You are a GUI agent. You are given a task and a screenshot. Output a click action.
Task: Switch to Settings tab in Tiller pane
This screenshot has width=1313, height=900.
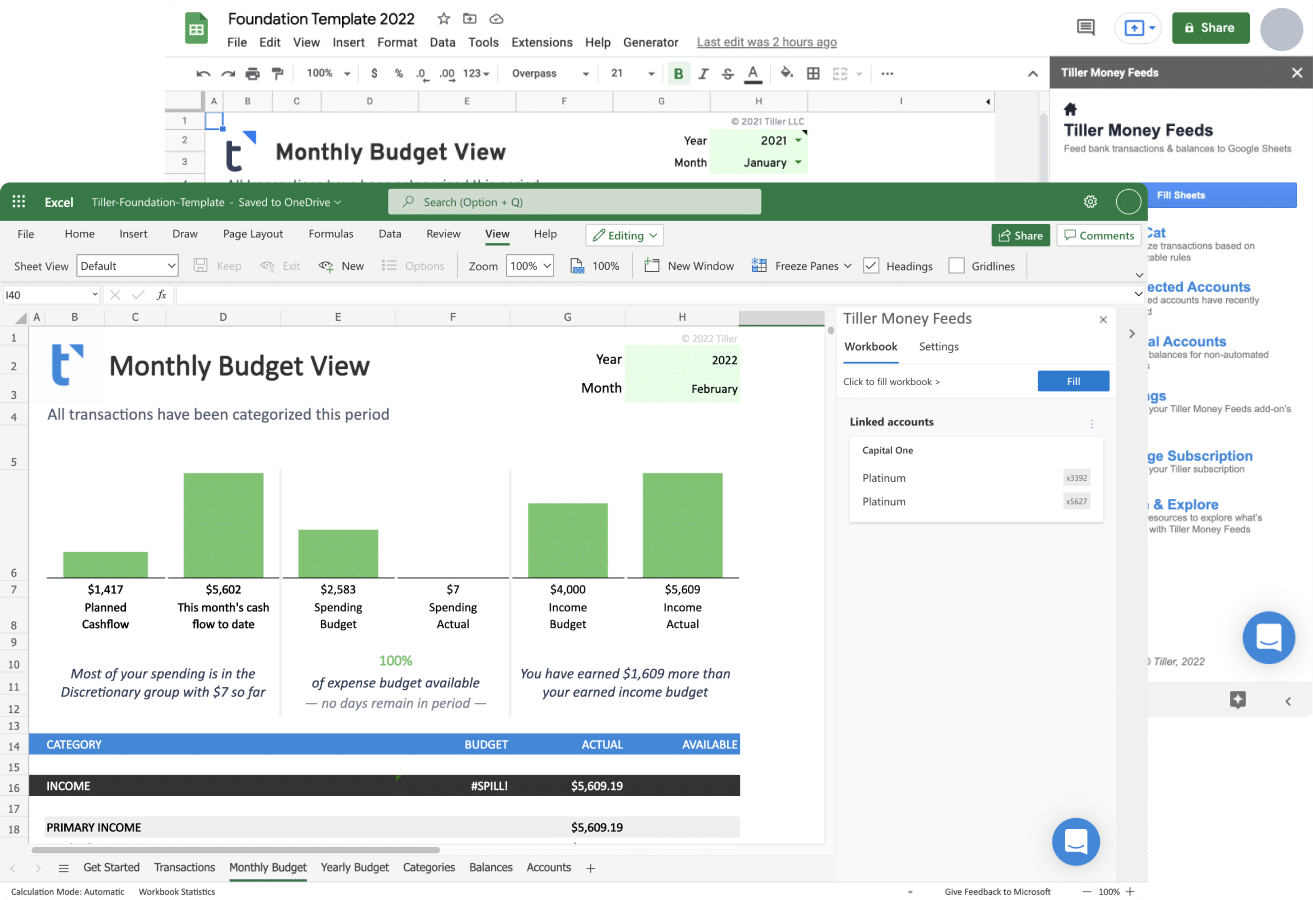[x=939, y=347]
